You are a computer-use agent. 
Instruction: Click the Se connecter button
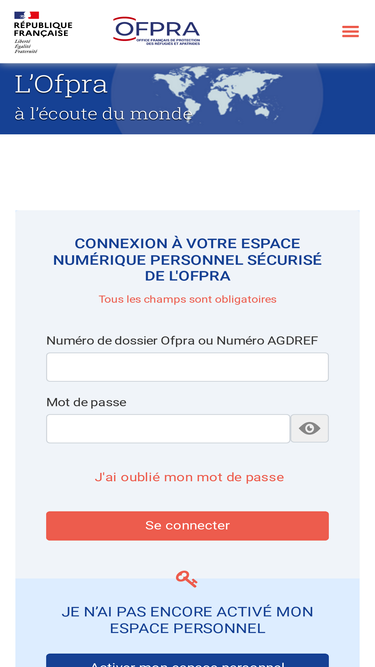pos(188,526)
